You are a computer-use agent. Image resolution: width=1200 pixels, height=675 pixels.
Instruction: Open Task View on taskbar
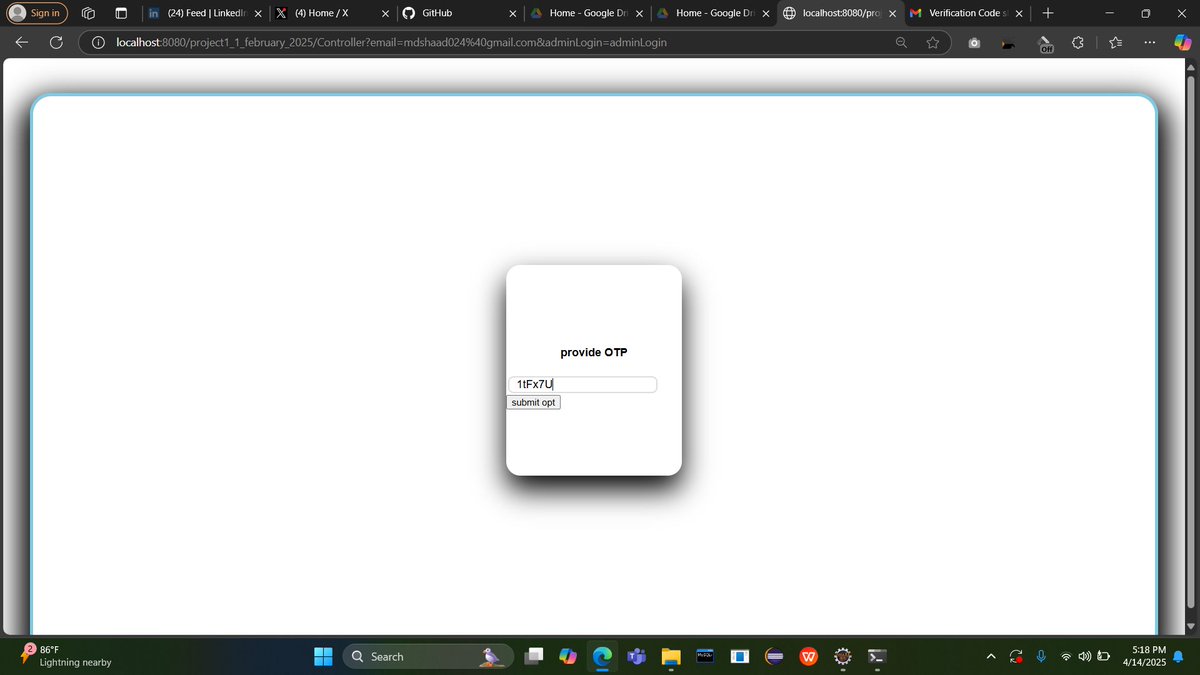(x=536, y=656)
